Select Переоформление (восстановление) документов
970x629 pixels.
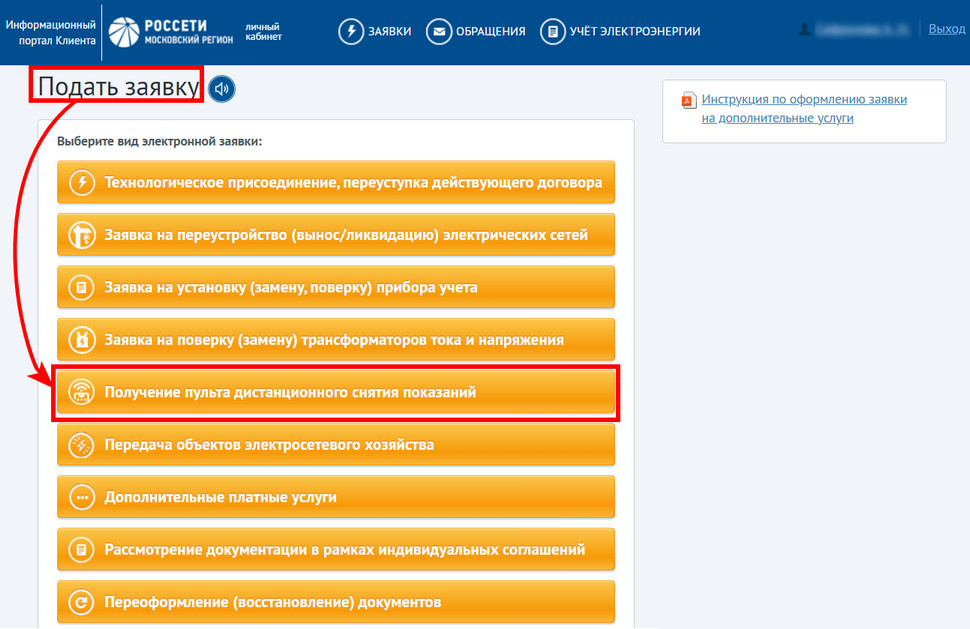(x=336, y=602)
